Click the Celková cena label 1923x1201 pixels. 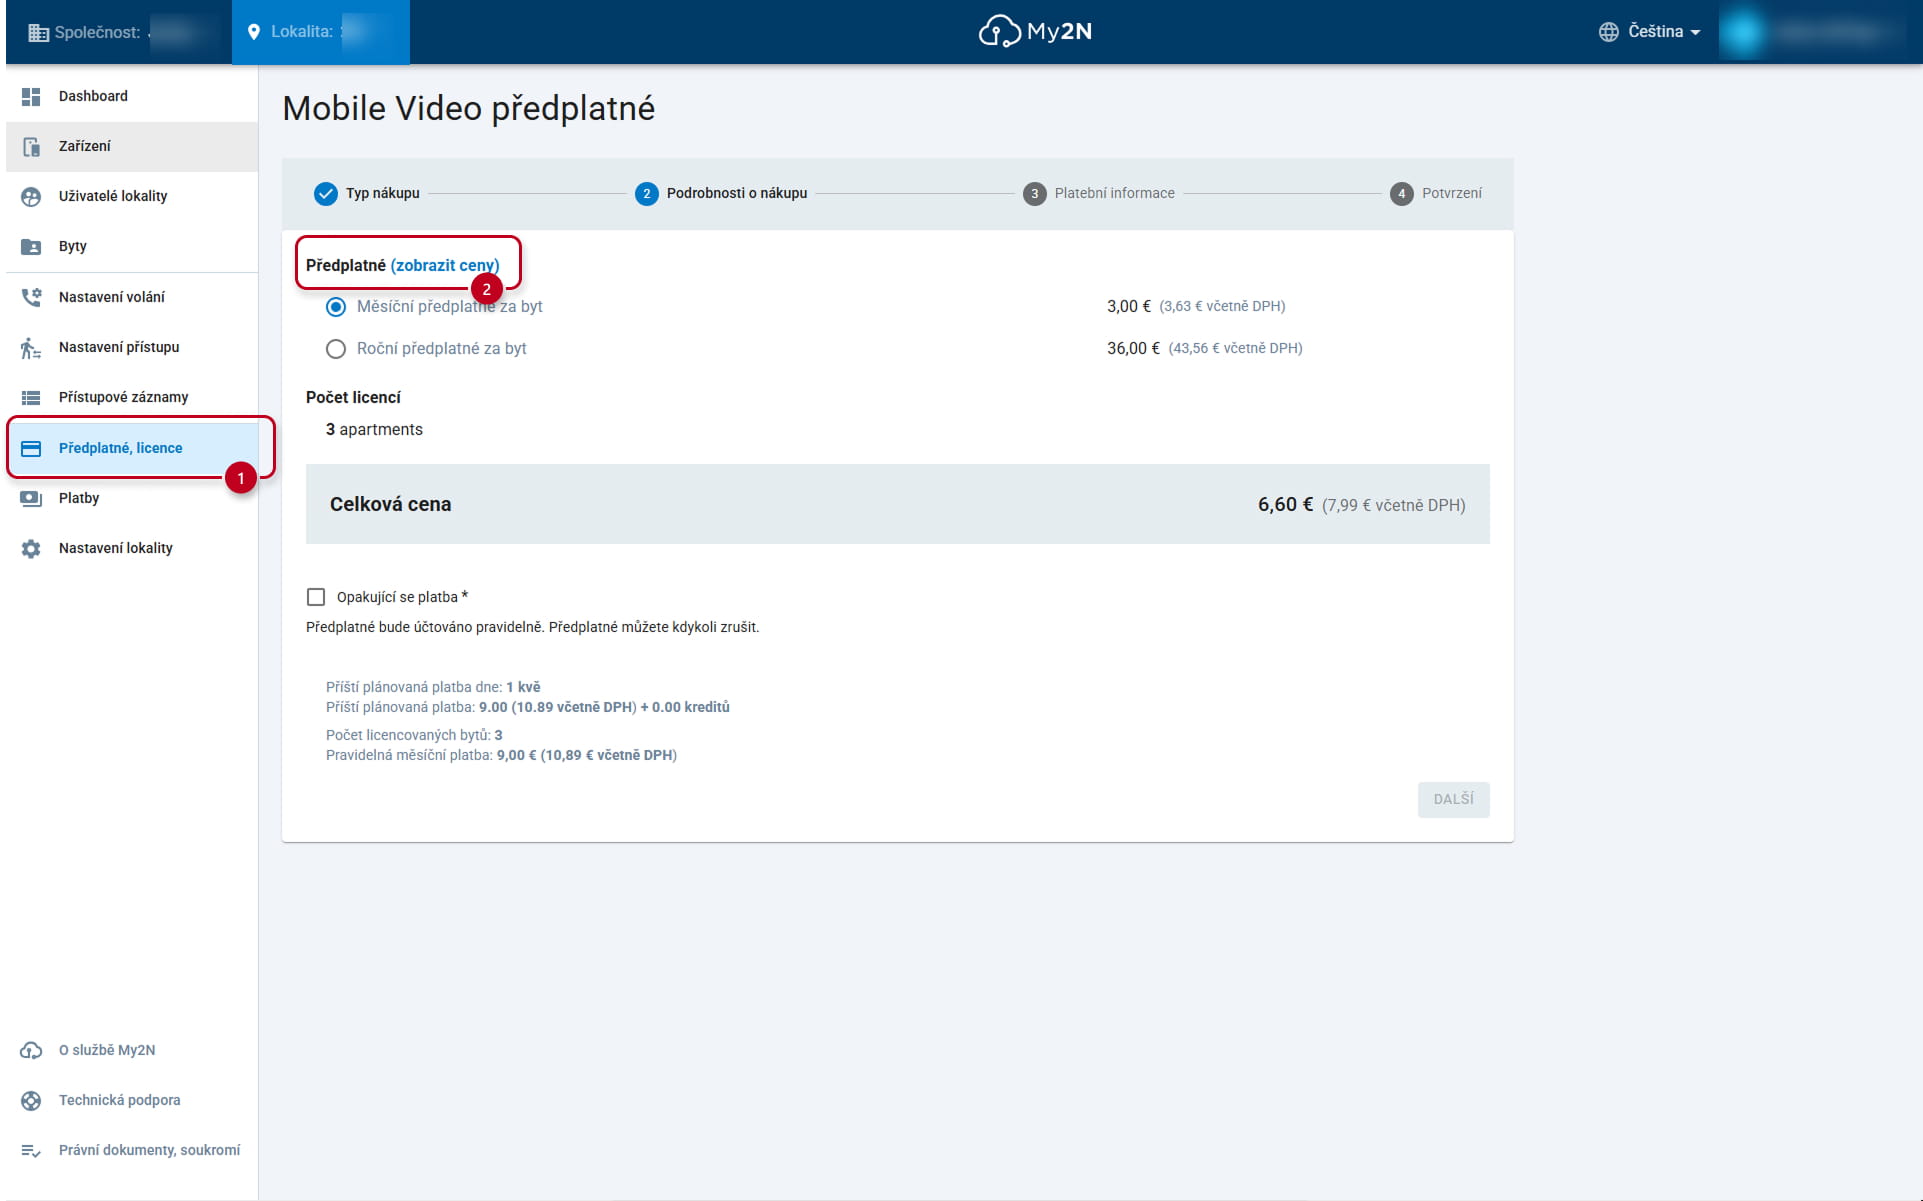(390, 504)
